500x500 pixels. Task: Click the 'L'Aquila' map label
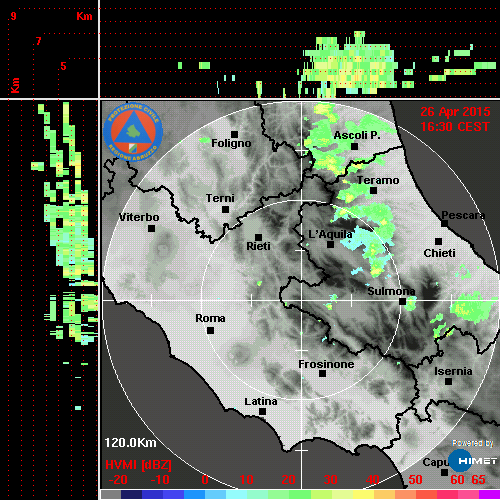coord(330,234)
